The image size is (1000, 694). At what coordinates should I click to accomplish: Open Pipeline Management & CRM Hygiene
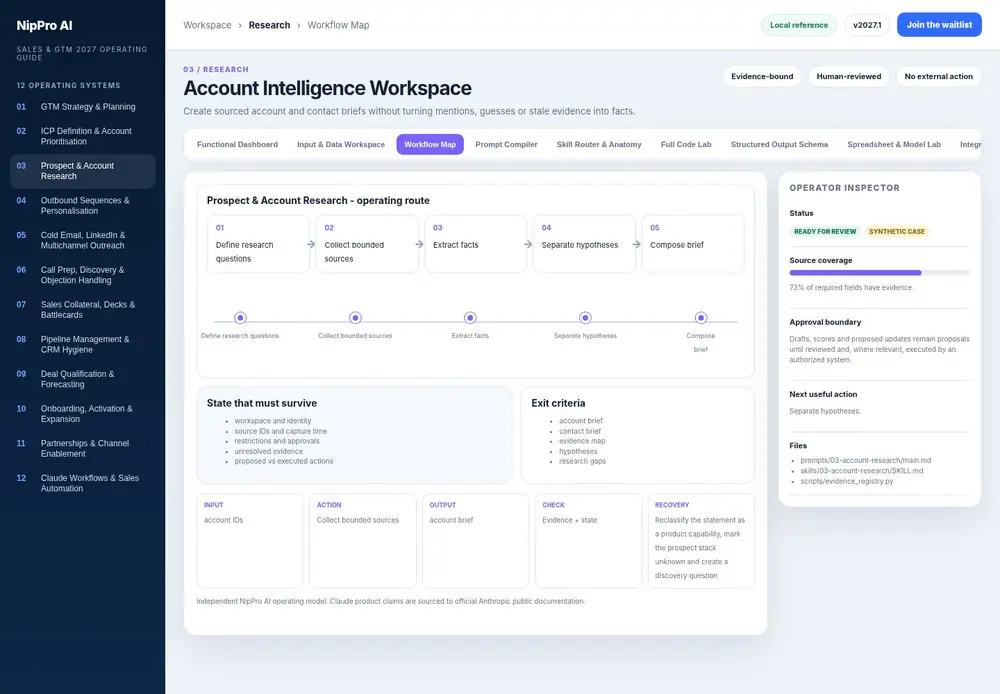(82, 344)
